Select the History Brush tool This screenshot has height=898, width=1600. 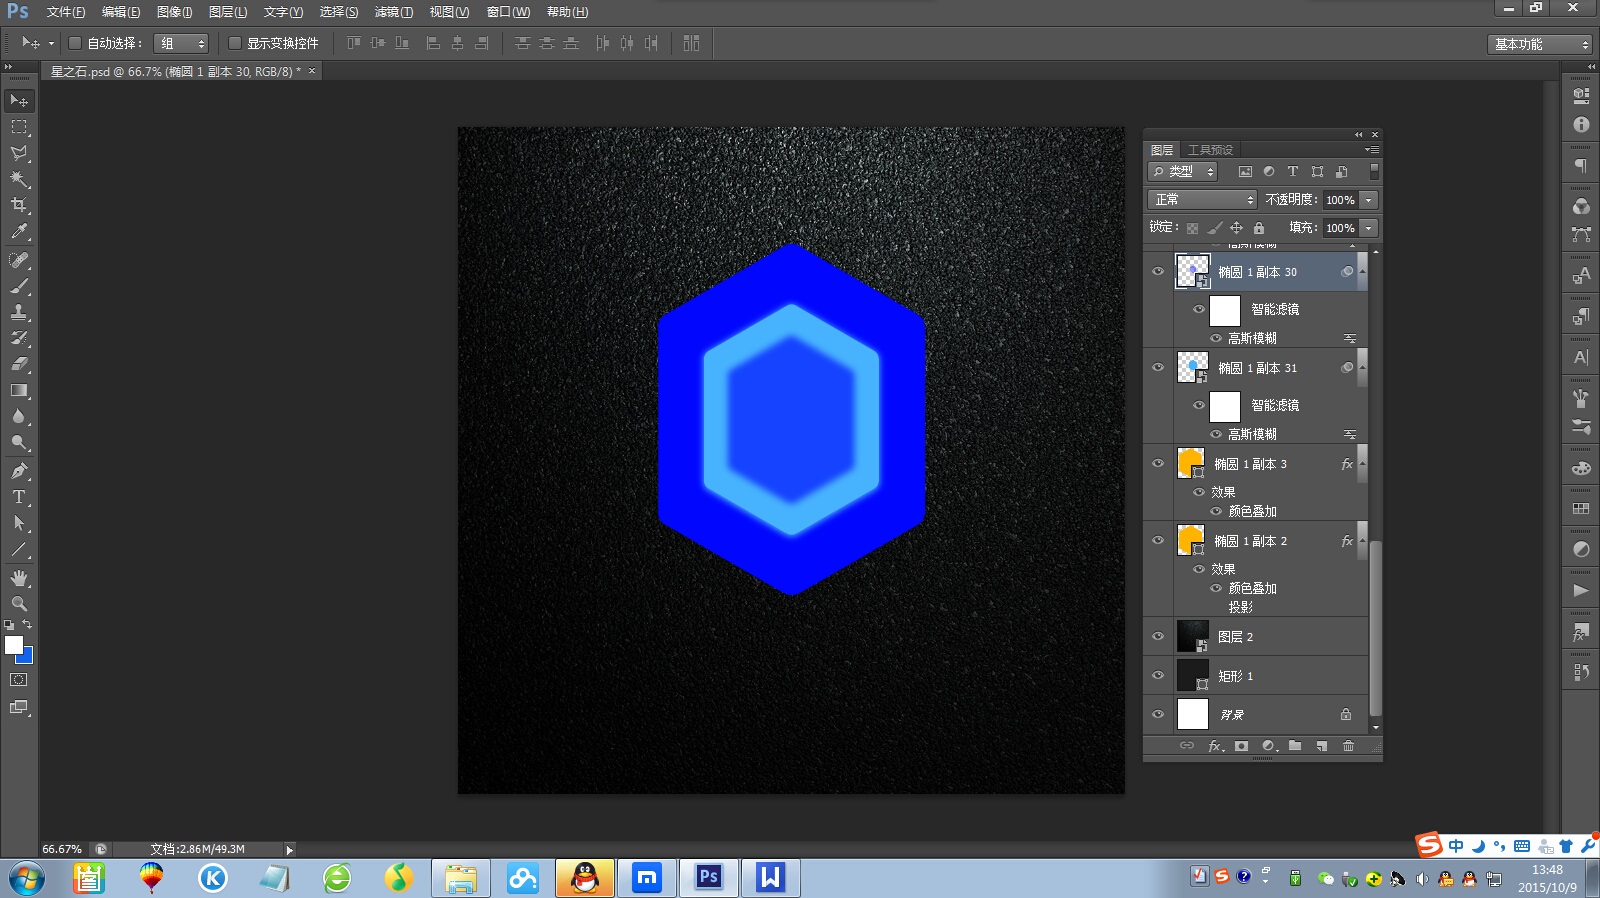[x=19, y=338]
